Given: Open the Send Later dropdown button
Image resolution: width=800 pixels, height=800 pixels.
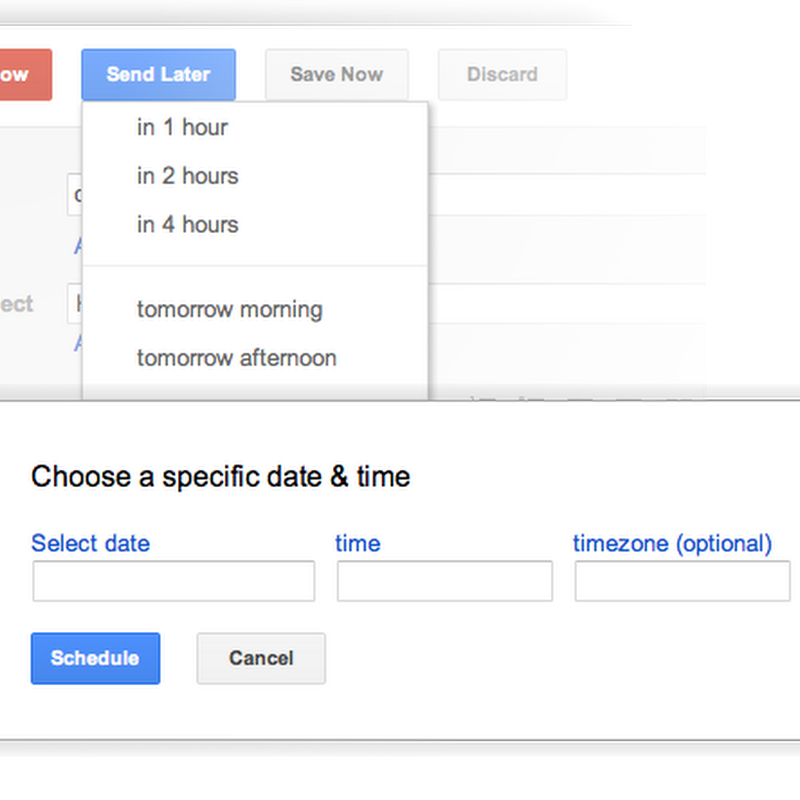Looking at the screenshot, I should coord(158,75).
